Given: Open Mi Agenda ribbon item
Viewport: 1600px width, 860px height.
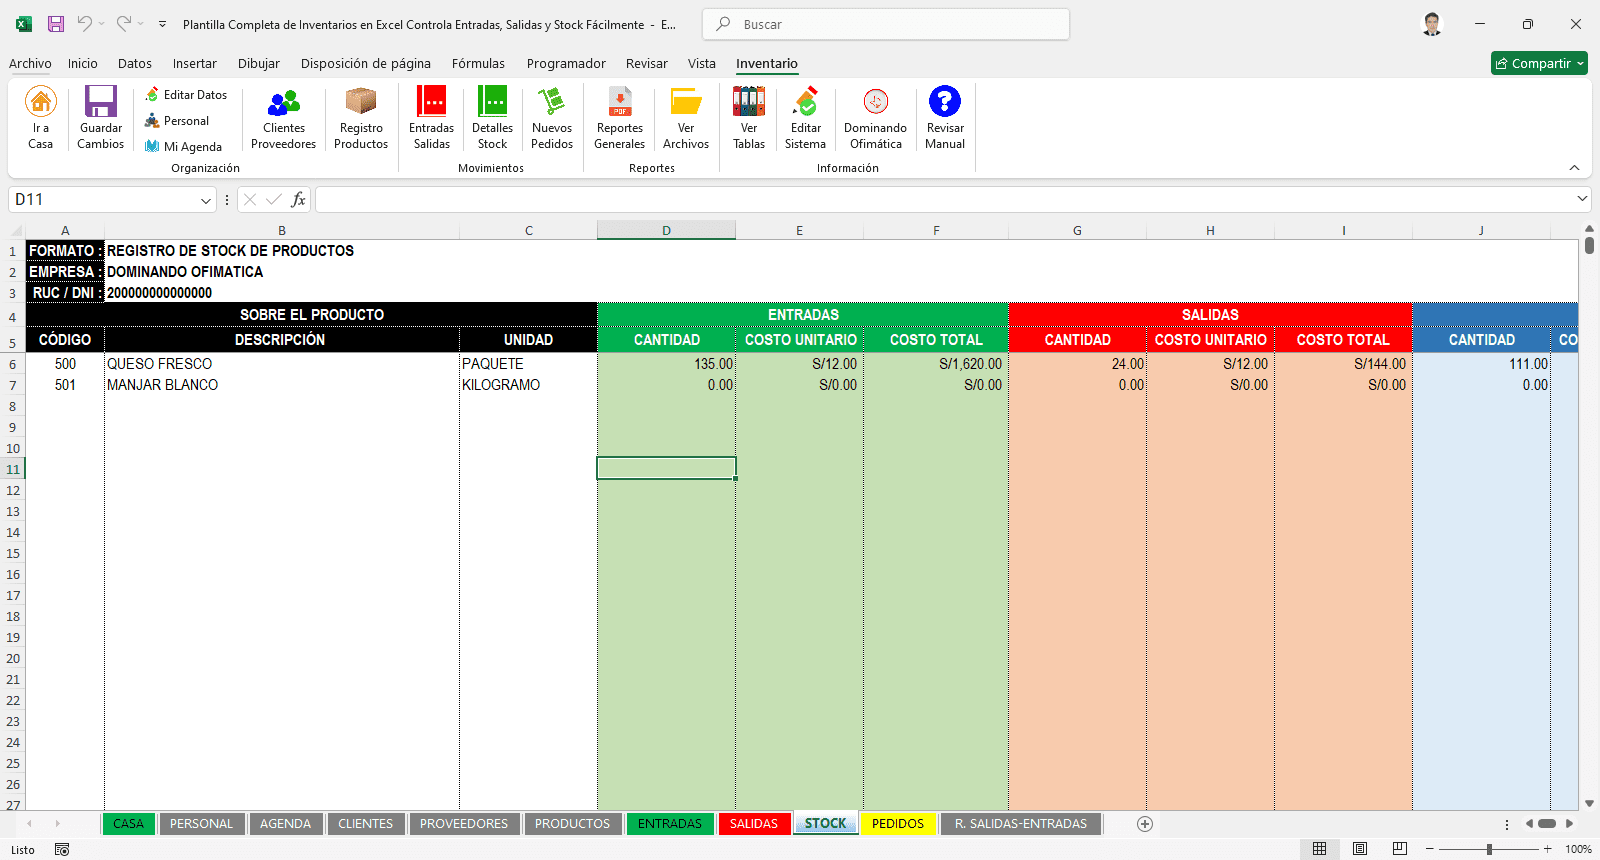Looking at the screenshot, I should click(183, 147).
